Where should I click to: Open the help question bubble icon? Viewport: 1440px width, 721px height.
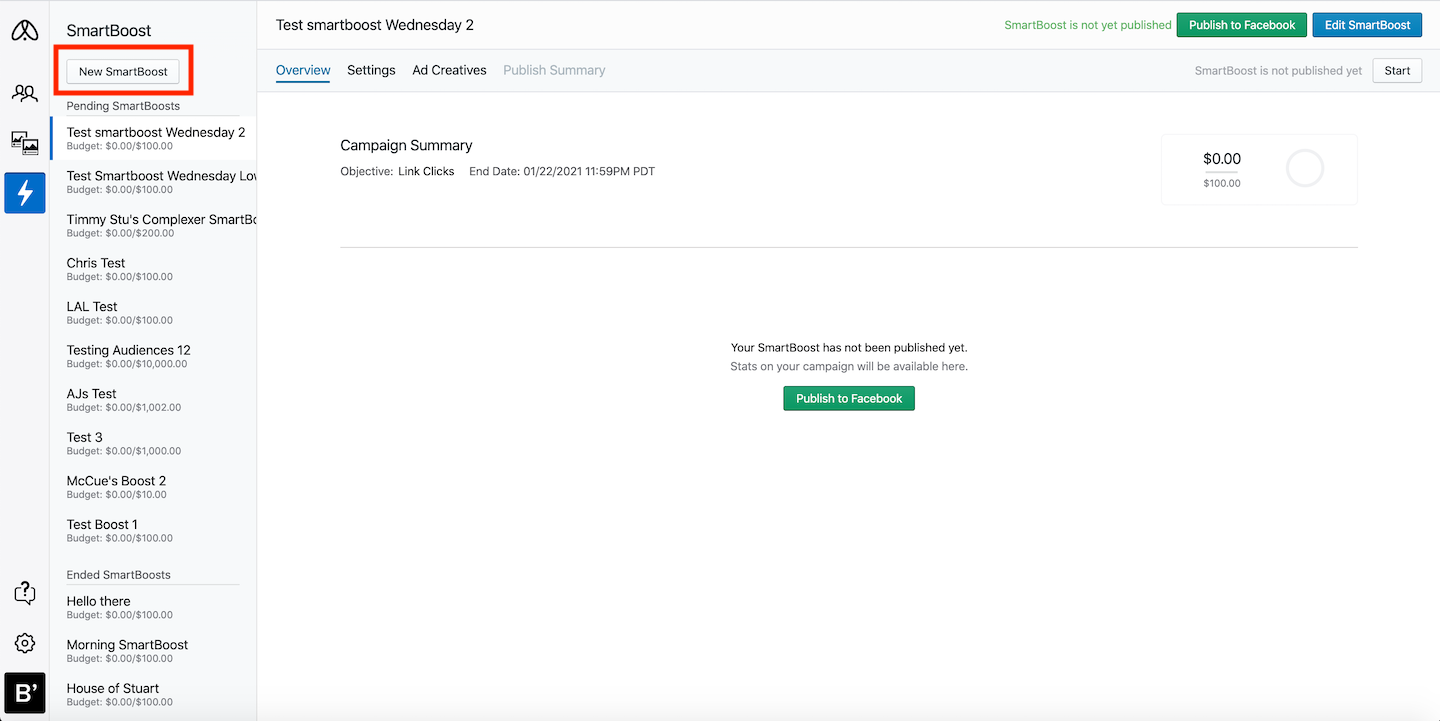click(x=25, y=593)
